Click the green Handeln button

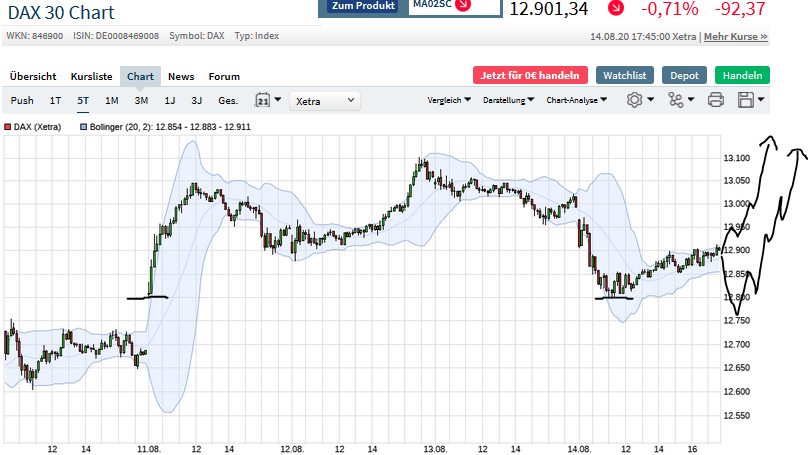(742, 75)
